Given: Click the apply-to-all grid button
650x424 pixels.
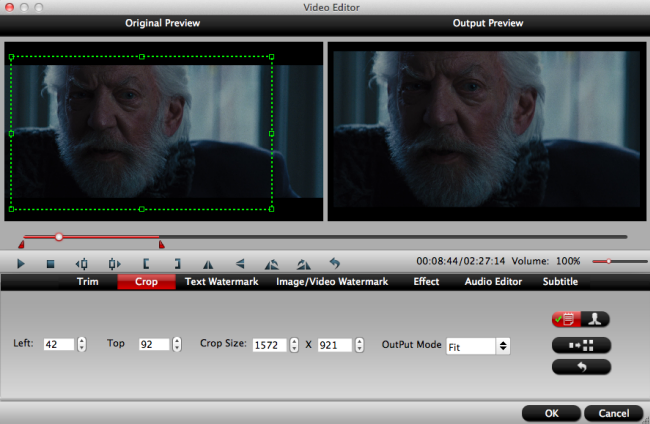Looking at the screenshot, I should click(x=581, y=345).
